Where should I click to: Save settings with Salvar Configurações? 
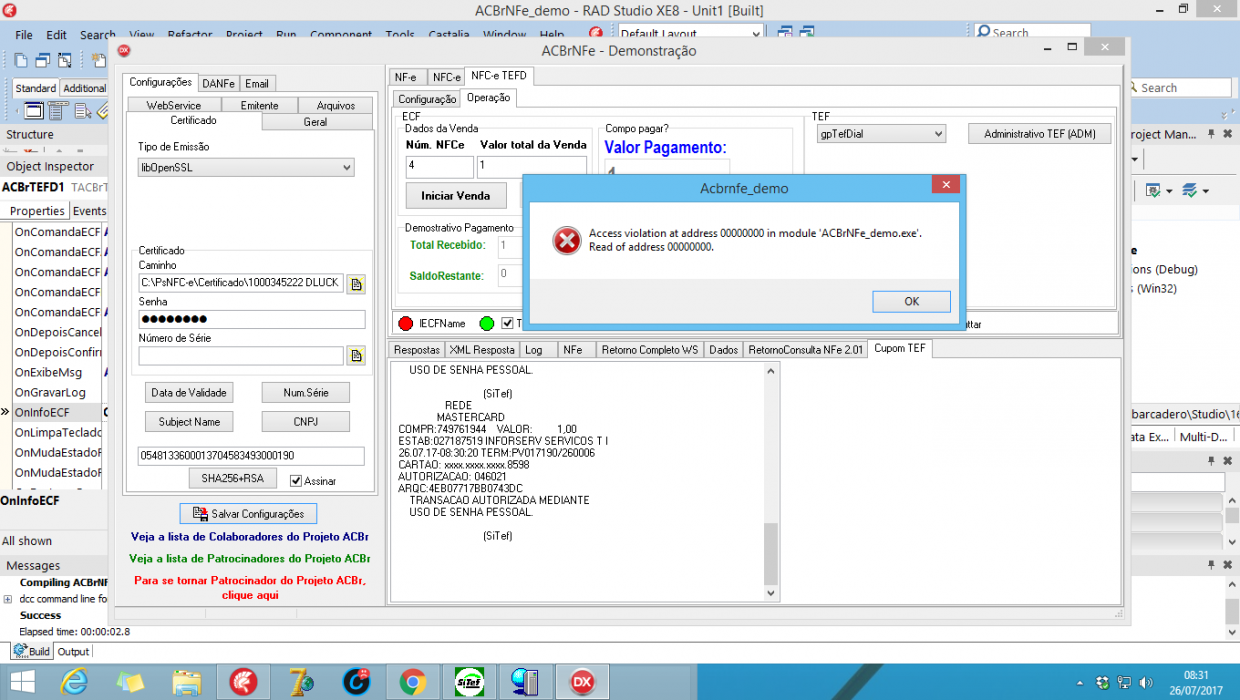(248, 514)
